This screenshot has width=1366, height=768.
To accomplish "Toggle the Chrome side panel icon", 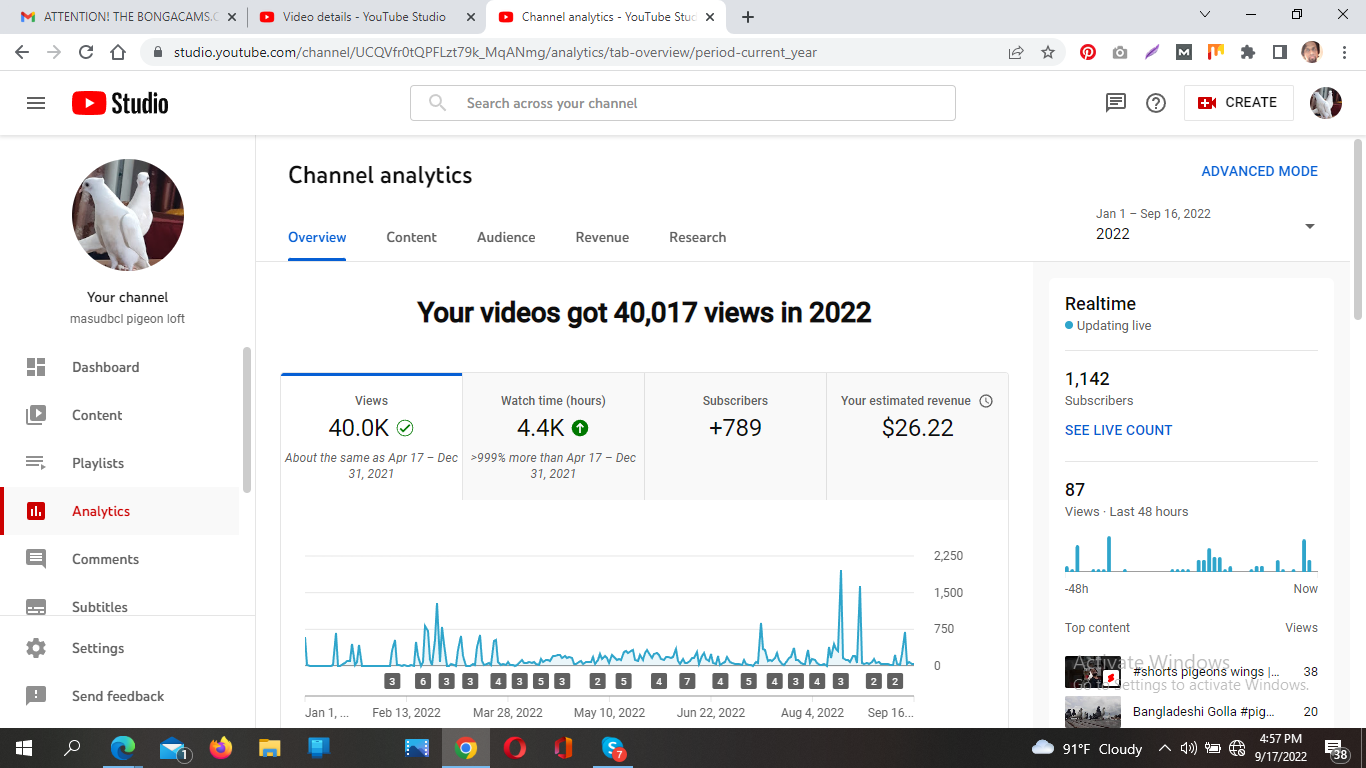I will 1279,52.
